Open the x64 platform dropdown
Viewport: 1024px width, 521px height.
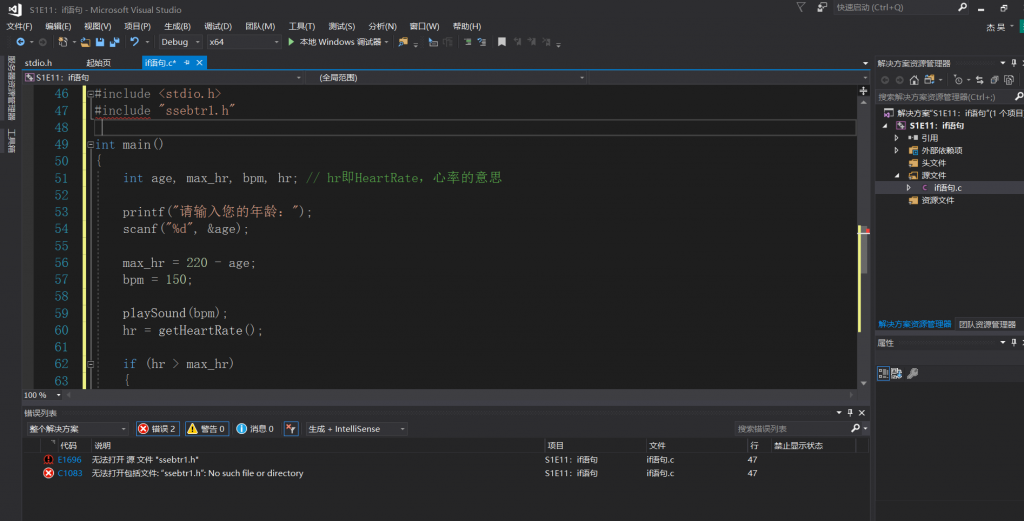[x=244, y=42]
